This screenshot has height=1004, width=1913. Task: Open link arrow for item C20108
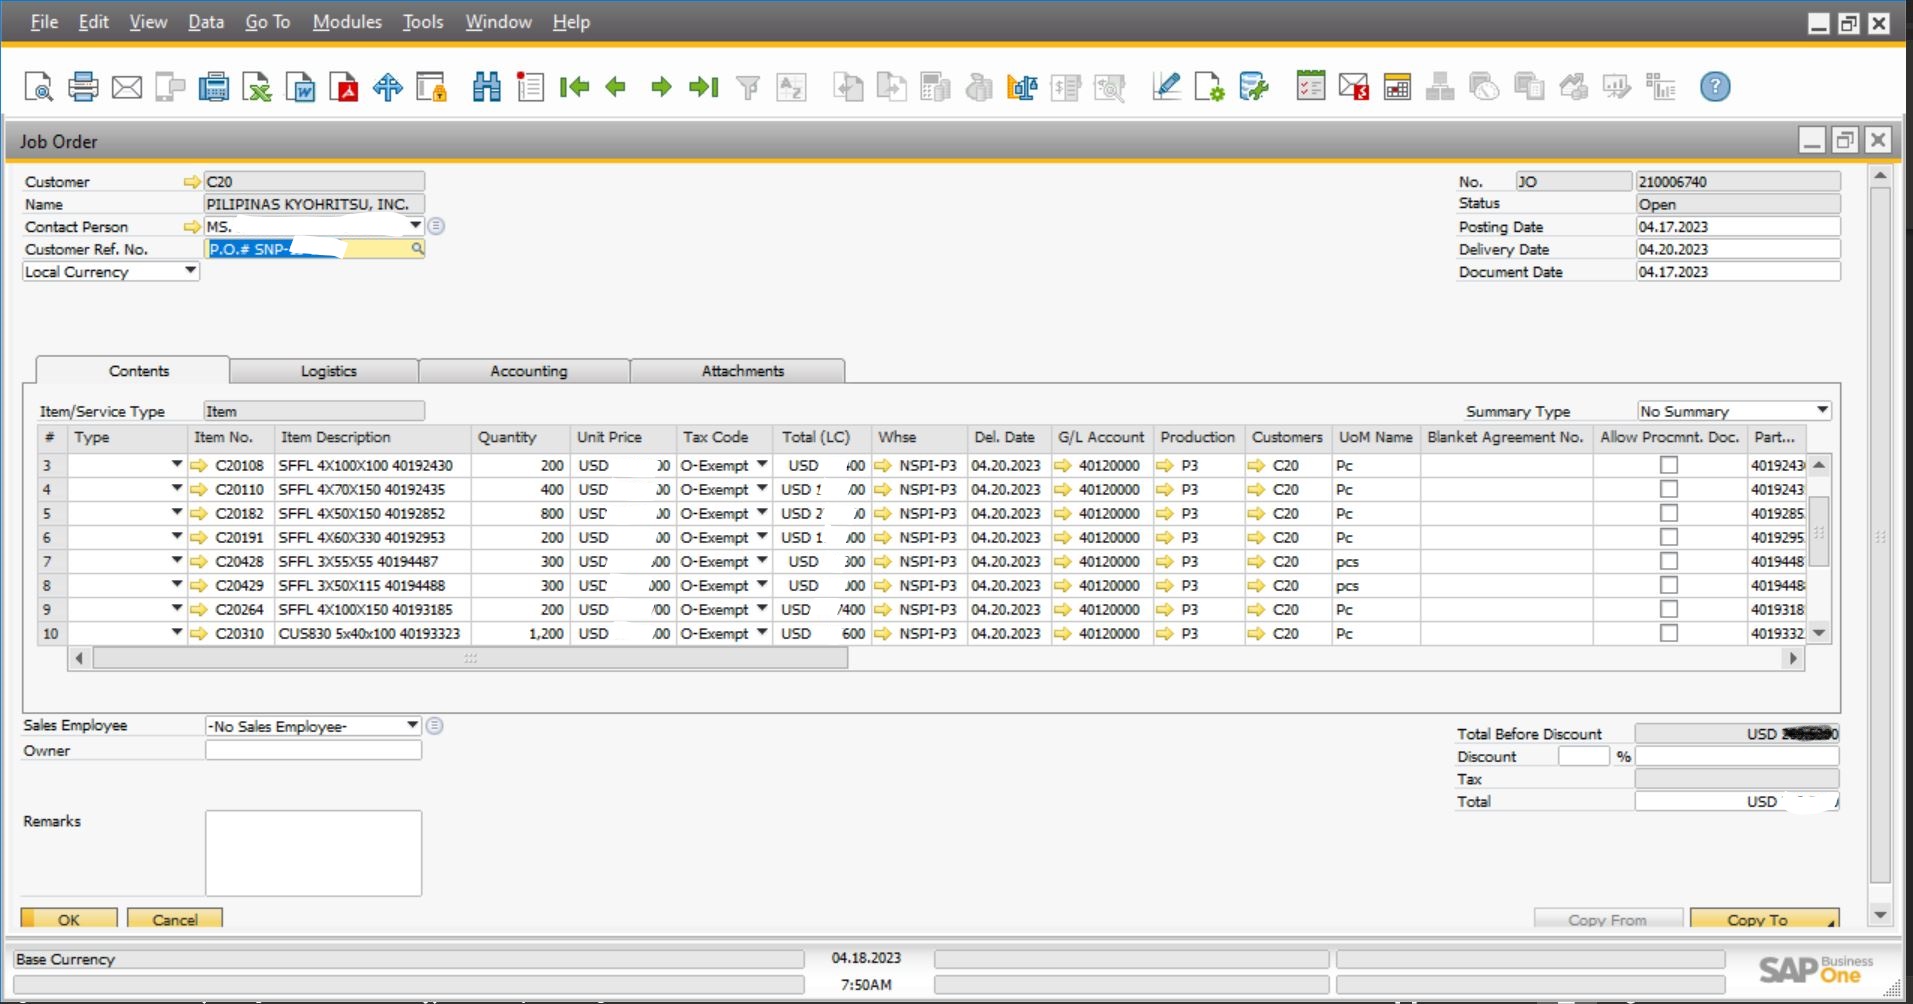click(198, 466)
